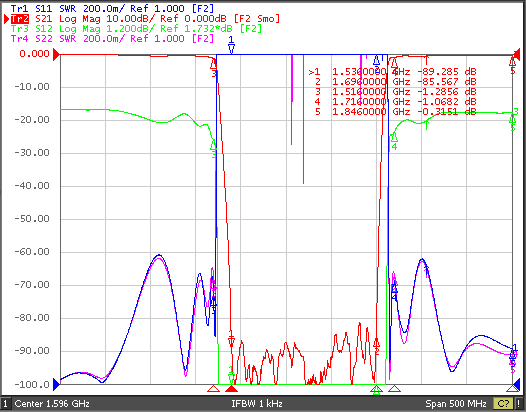Click the channel 1 indicator in status bar

tap(6, 403)
